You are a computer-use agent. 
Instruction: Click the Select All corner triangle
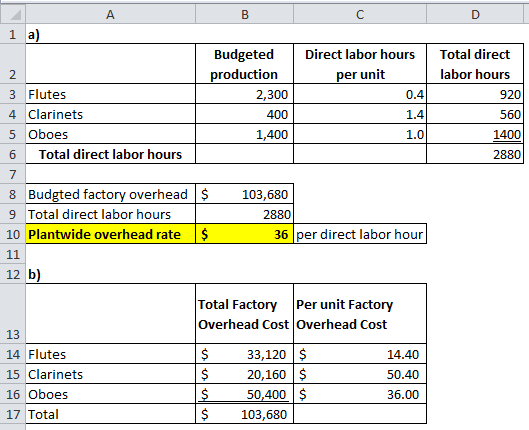(x=13, y=14)
